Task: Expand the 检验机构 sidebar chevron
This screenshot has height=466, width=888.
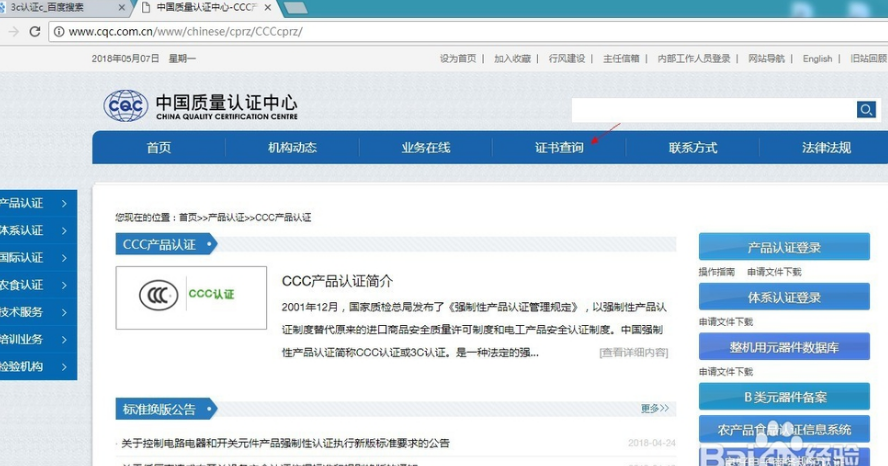Action: click(x=64, y=366)
